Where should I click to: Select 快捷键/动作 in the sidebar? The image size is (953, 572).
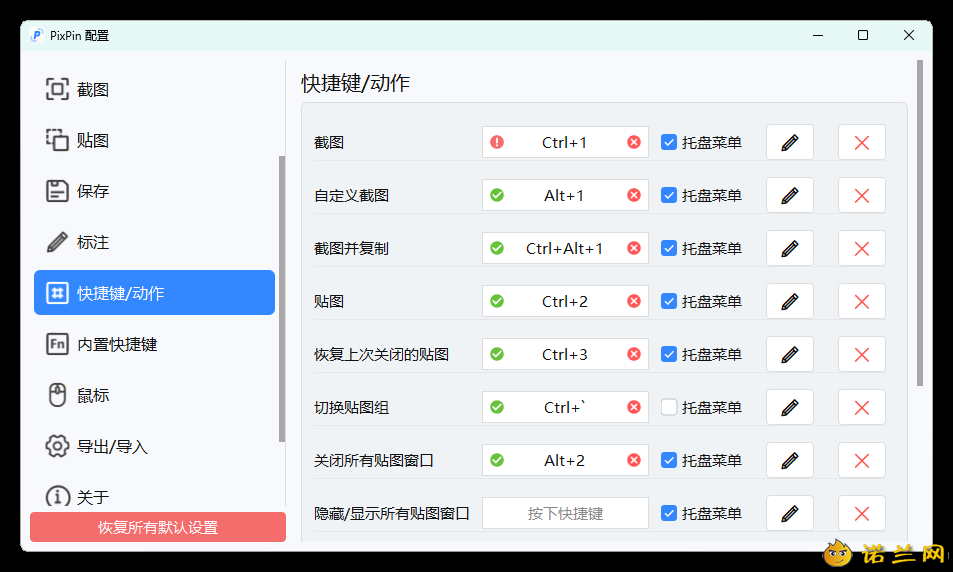point(154,292)
